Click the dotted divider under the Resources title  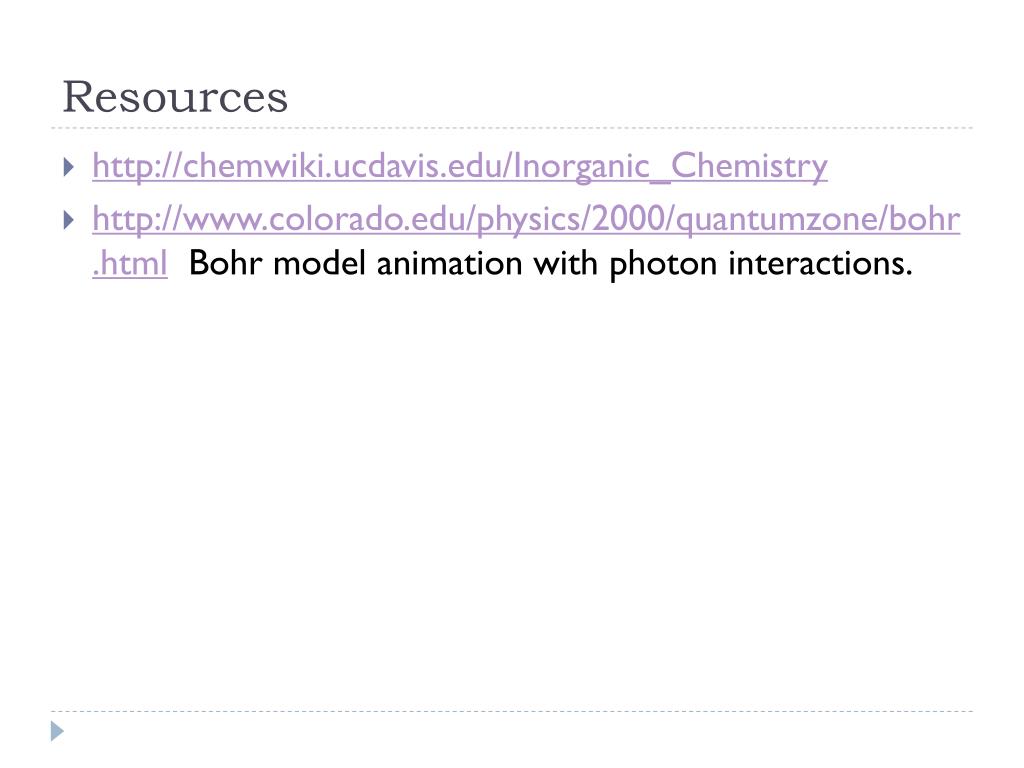click(512, 128)
